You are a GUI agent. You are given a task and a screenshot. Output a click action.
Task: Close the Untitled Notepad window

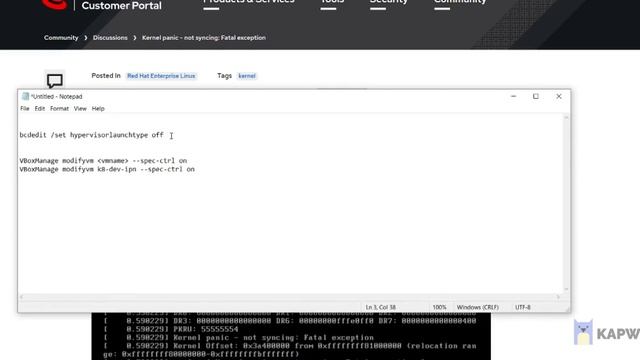559,96
